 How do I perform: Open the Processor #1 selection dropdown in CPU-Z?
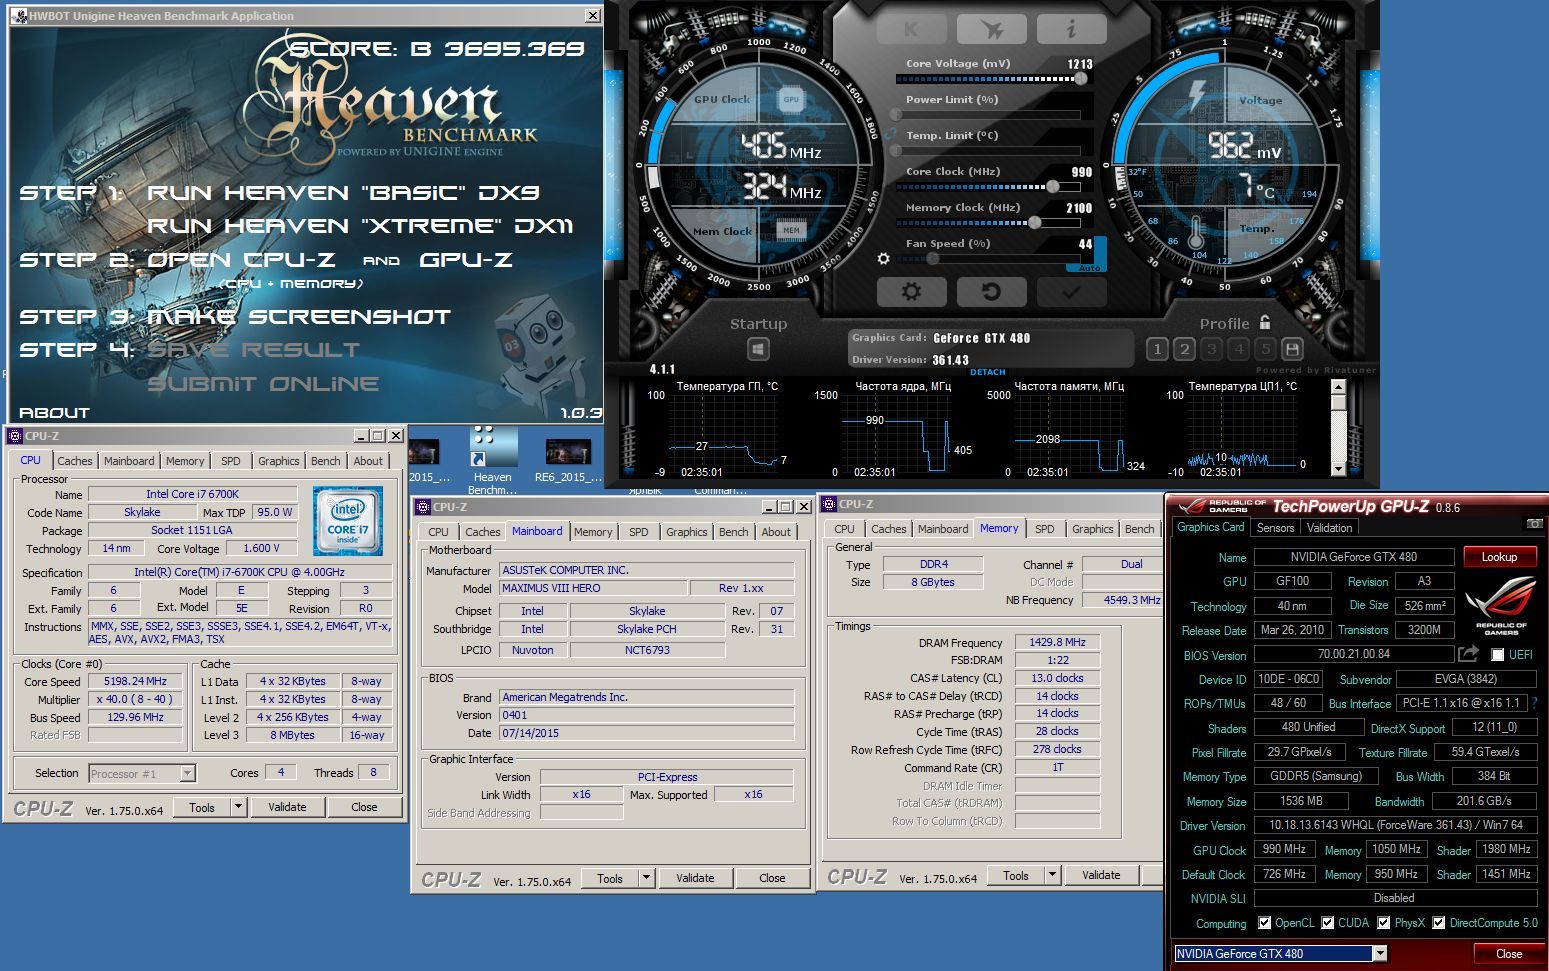pyautogui.click(x=187, y=773)
